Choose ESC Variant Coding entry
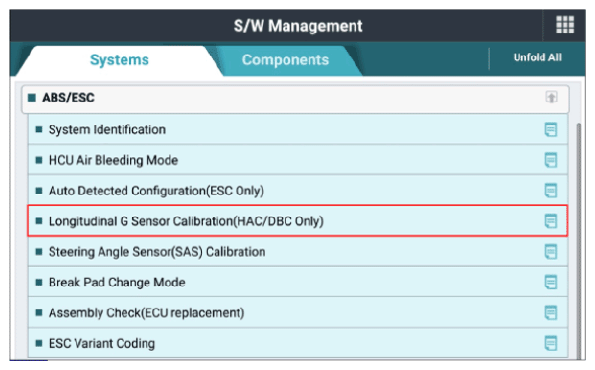595x370 pixels. [298, 343]
